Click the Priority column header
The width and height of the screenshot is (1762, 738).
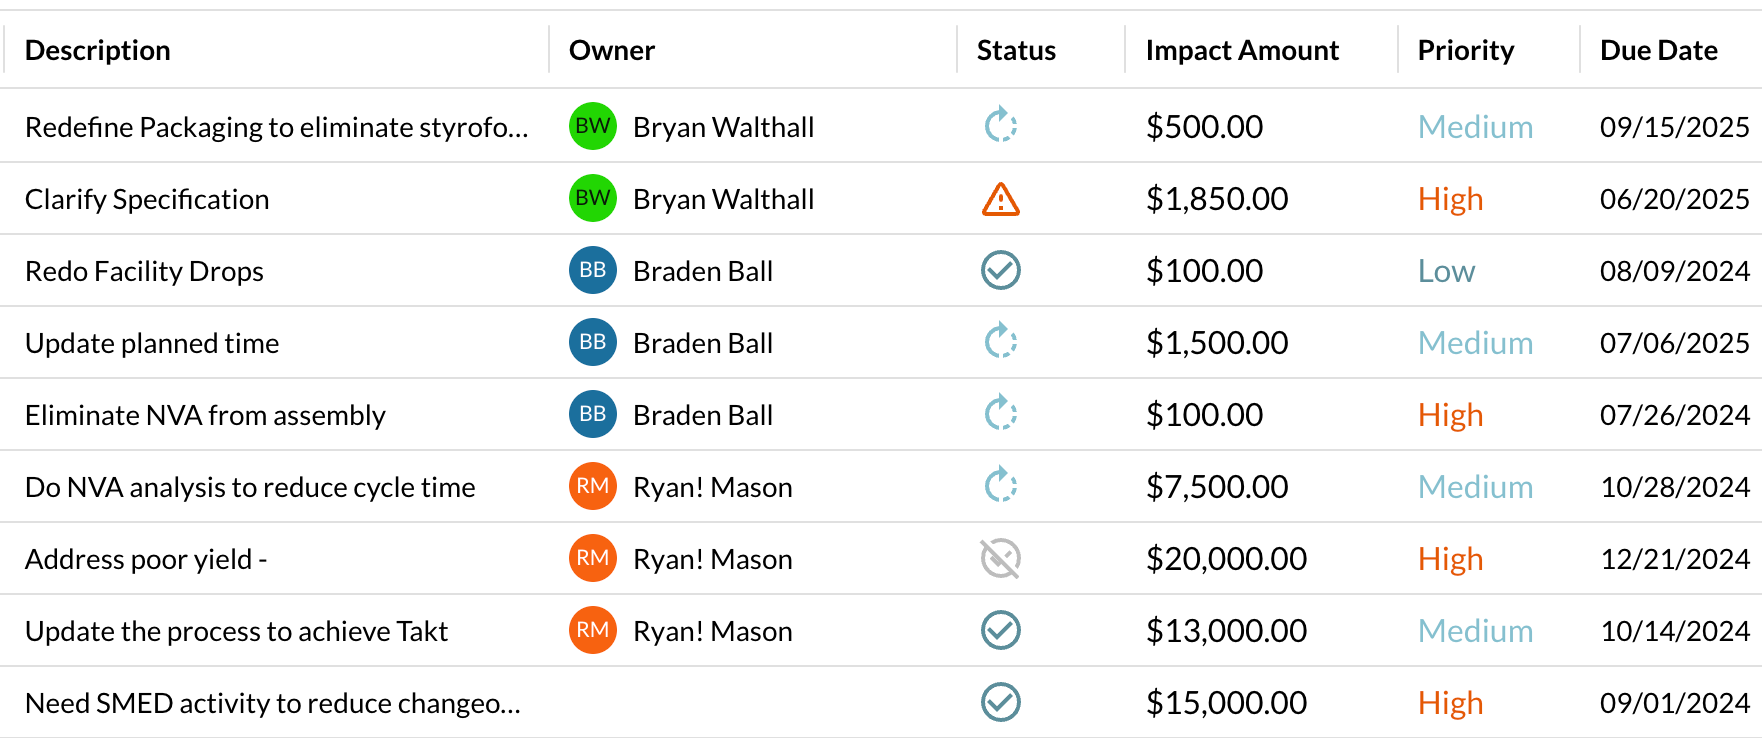pos(1465,50)
